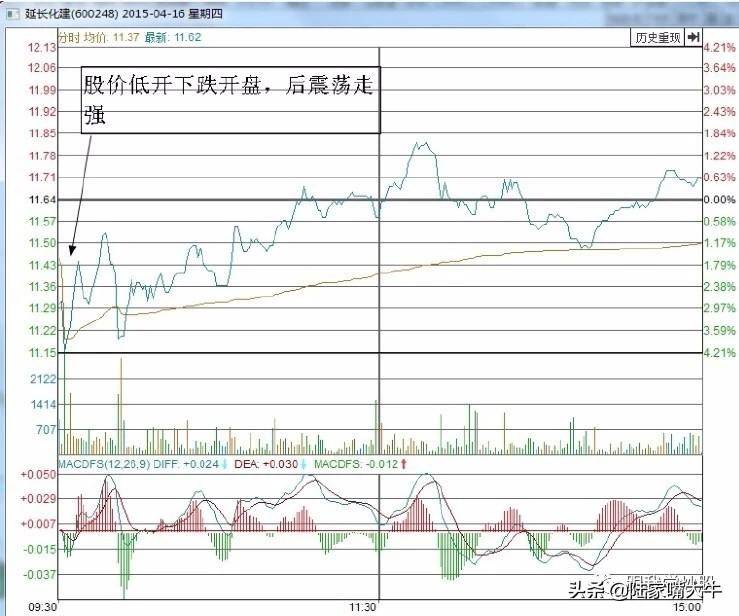Screen dimensions: 739x616
Task: Click the window icon beside 延长化建 title
Action: coord(13,14)
